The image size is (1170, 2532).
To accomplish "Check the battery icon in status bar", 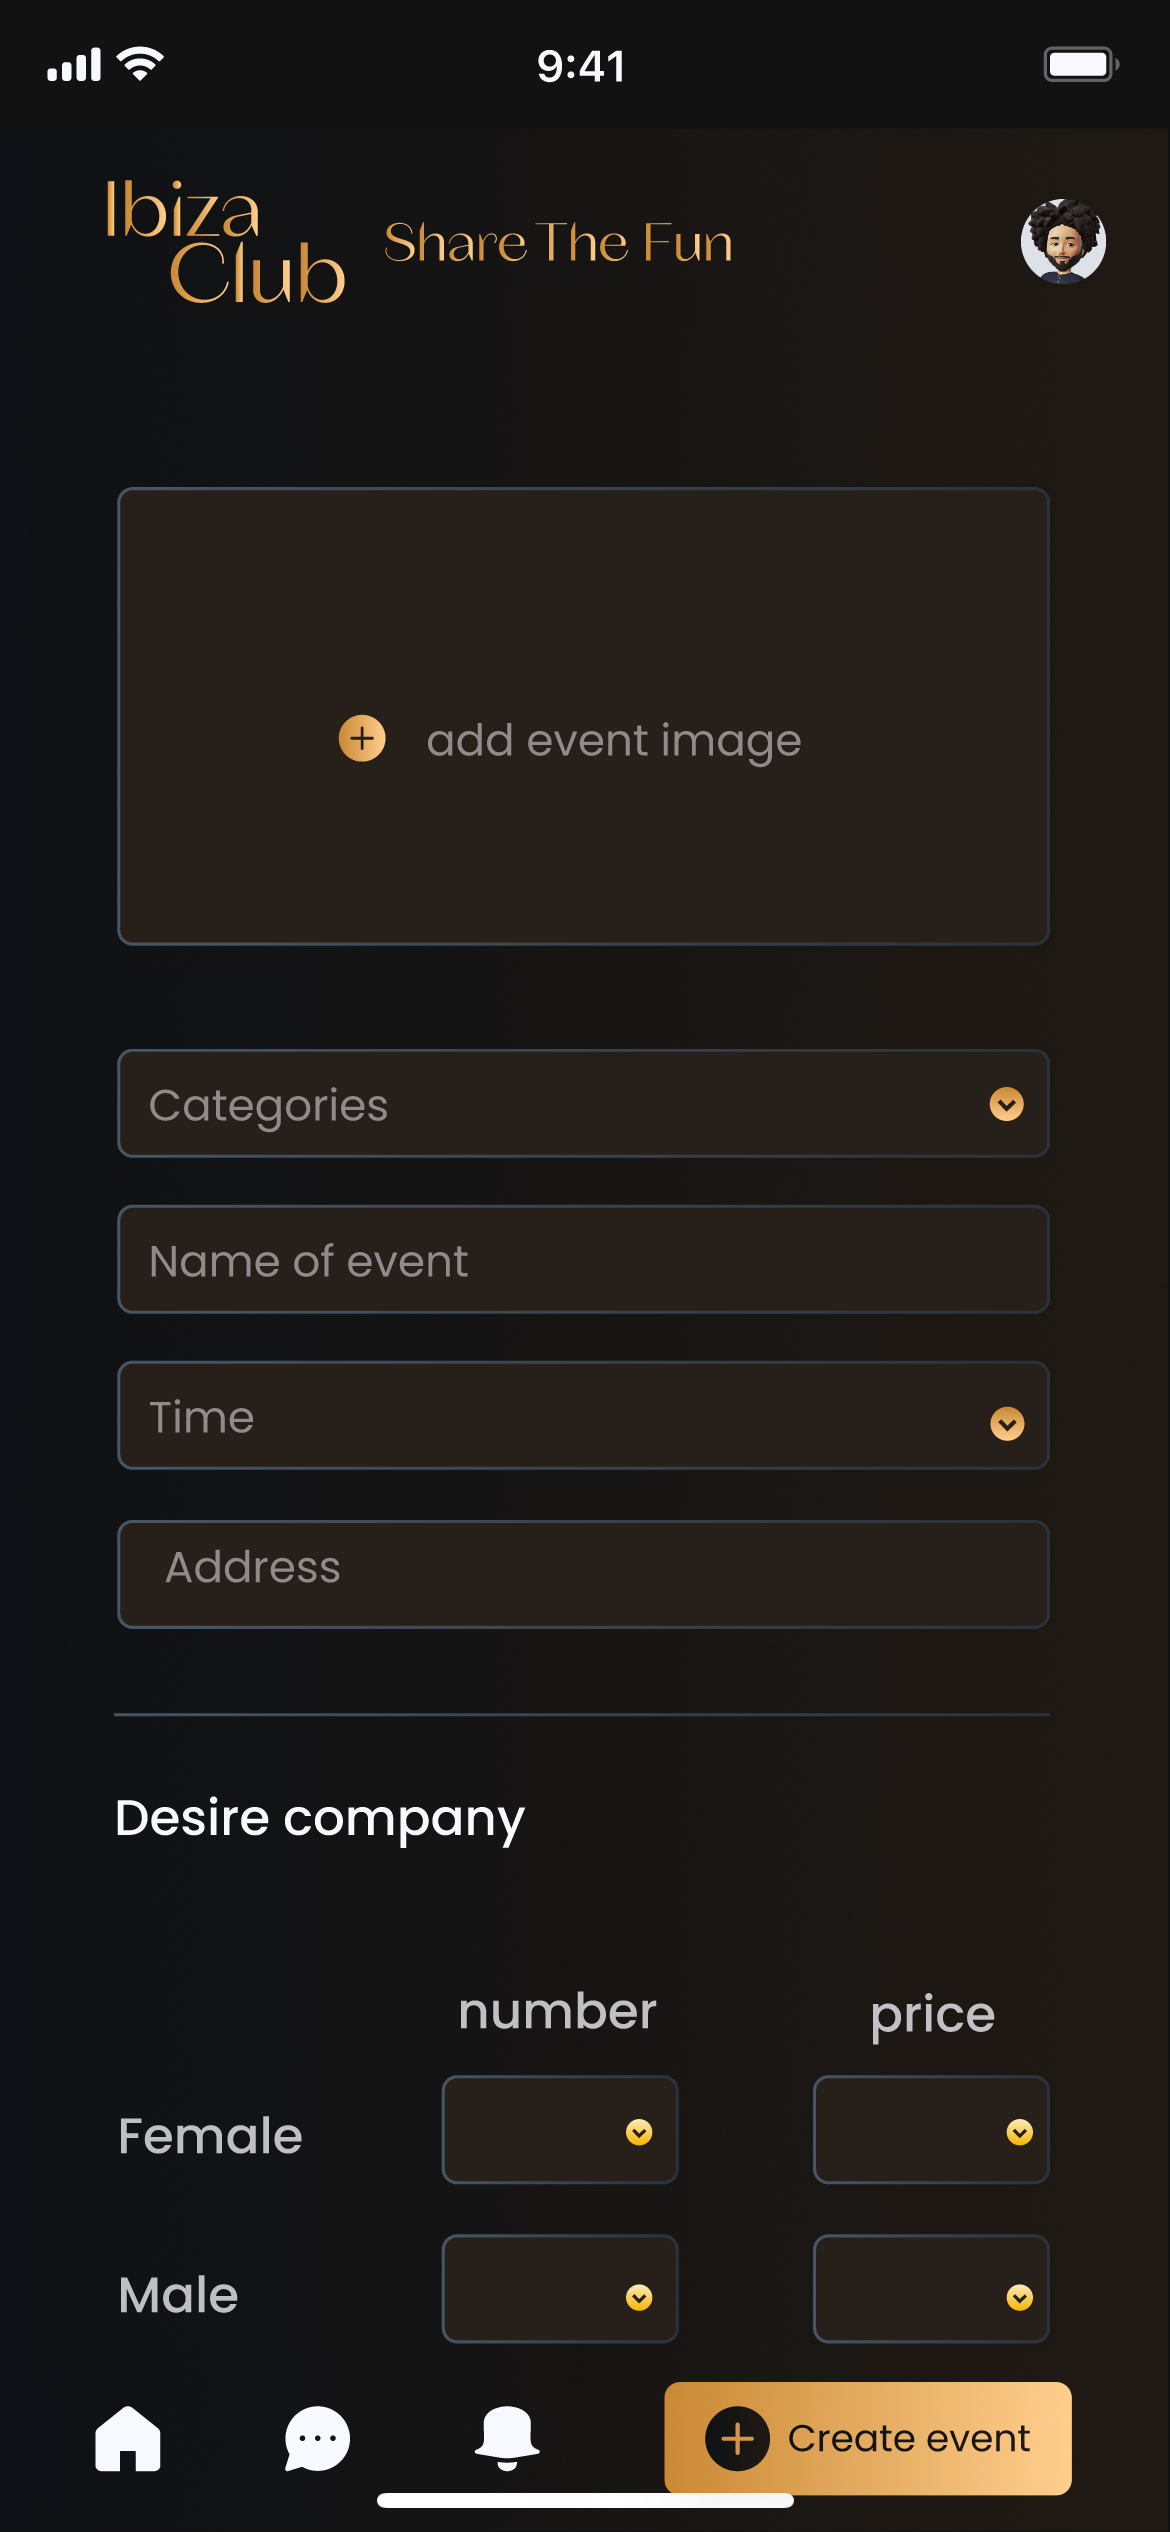I will (x=1081, y=65).
